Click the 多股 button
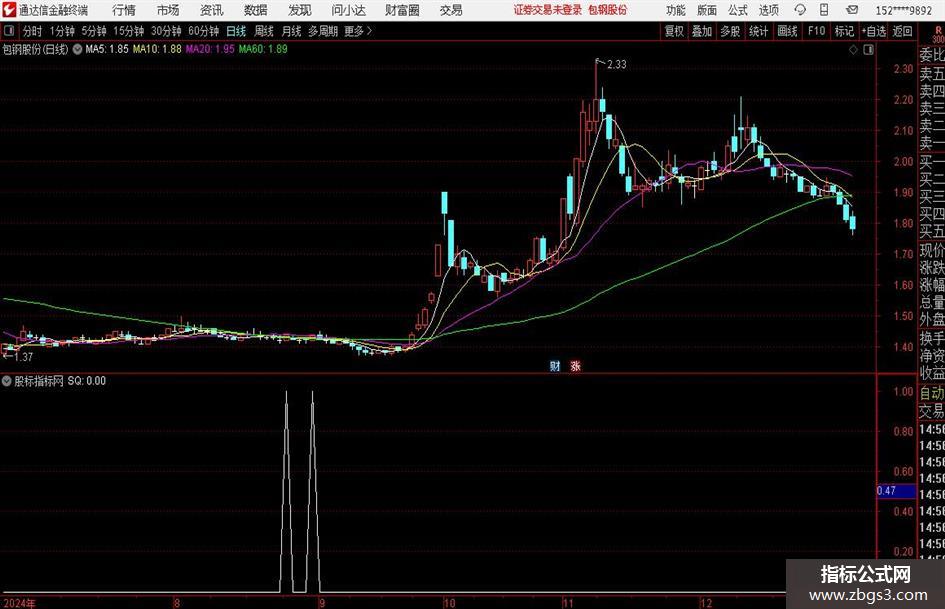Viewport: 945px width, 609px height. click(730, 31)
